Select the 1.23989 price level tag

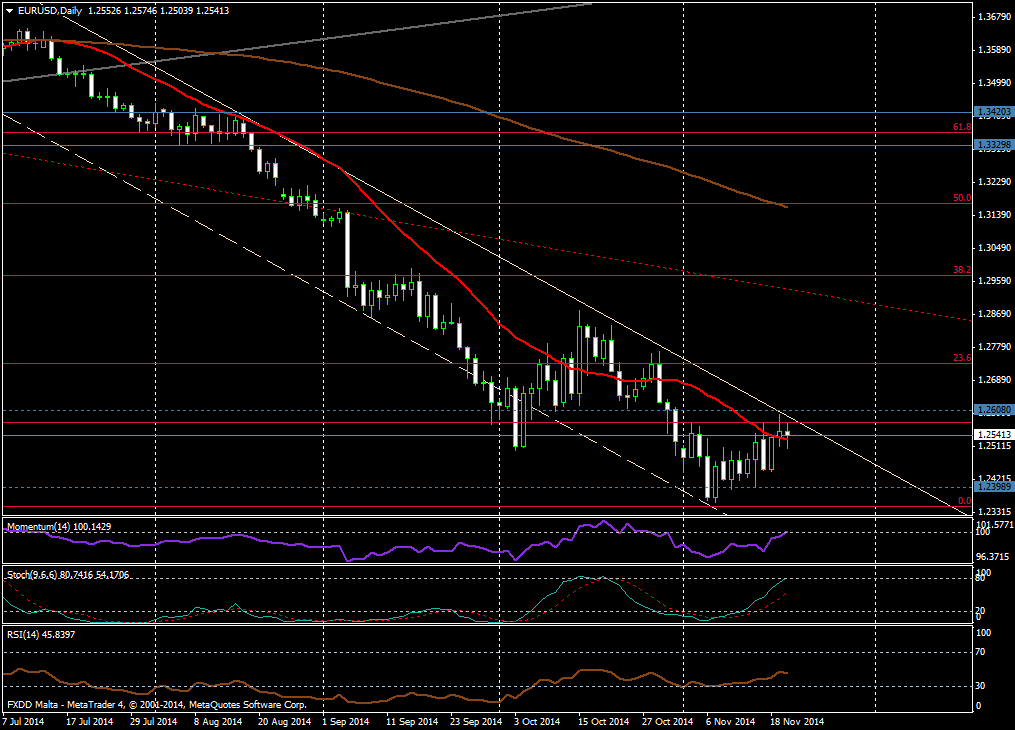(993, 487)
